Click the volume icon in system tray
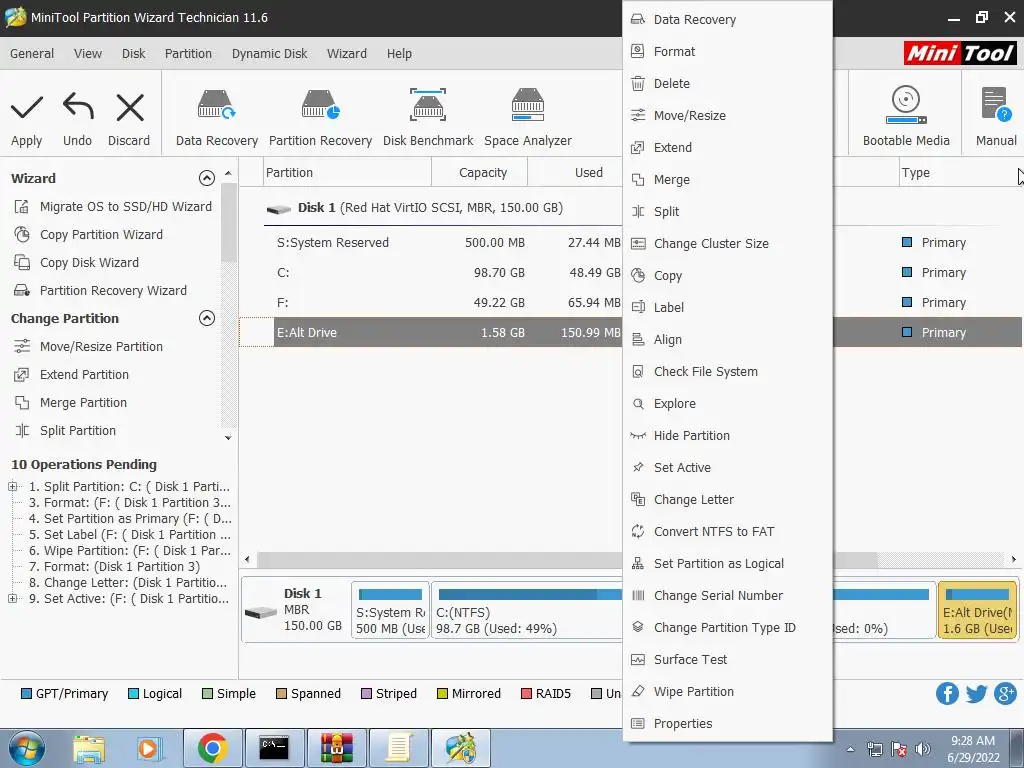Viewport: 1024px width, 768px height. coord(923,749)
